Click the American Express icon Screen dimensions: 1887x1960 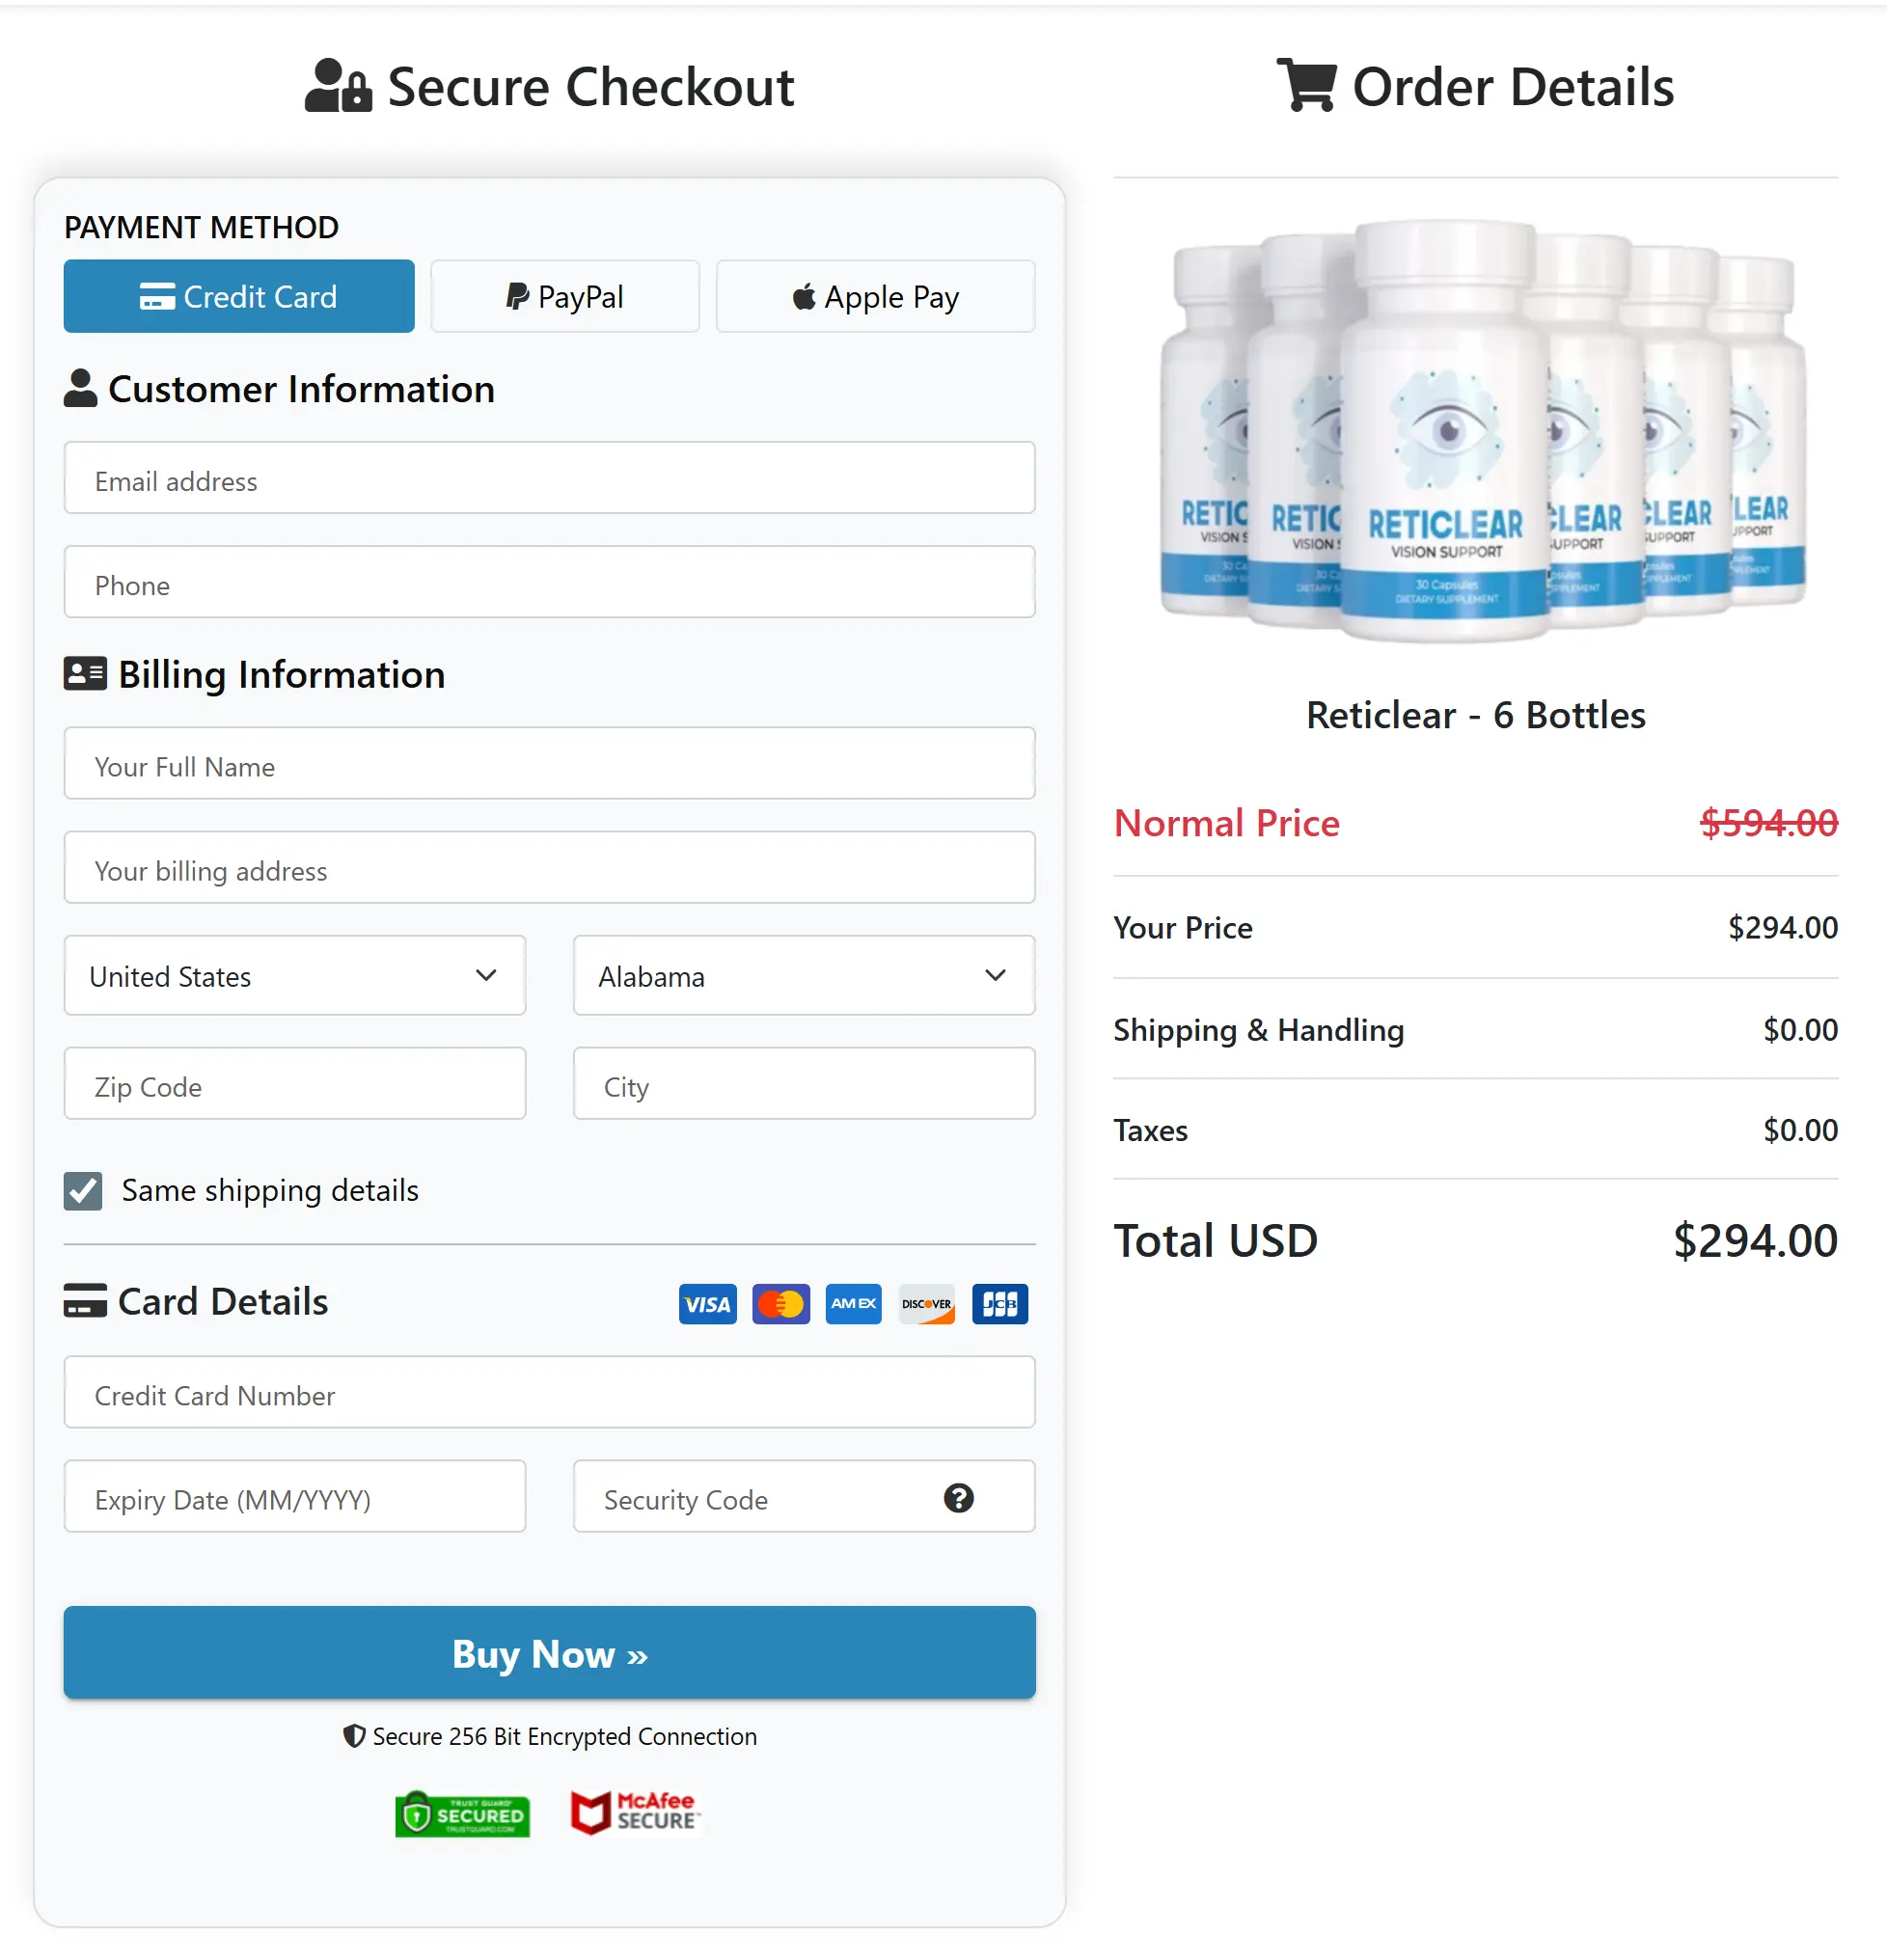coord(853,1303)
